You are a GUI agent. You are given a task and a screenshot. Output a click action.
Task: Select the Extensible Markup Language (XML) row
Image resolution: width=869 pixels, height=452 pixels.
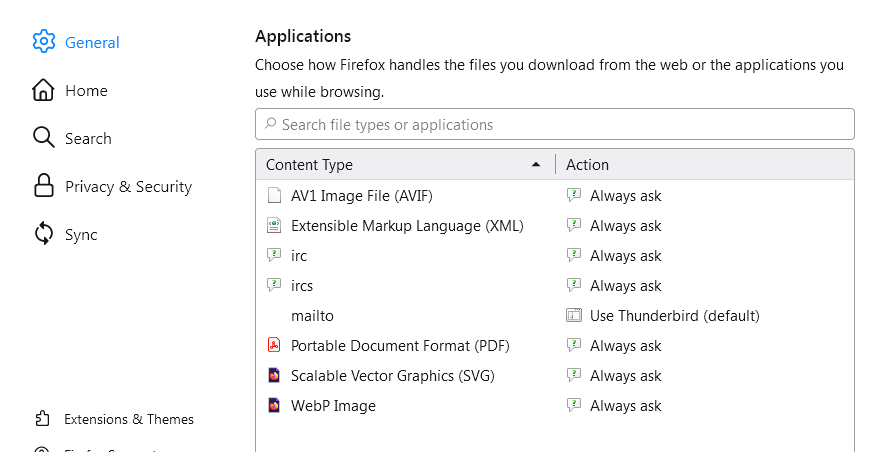(555, 225)
